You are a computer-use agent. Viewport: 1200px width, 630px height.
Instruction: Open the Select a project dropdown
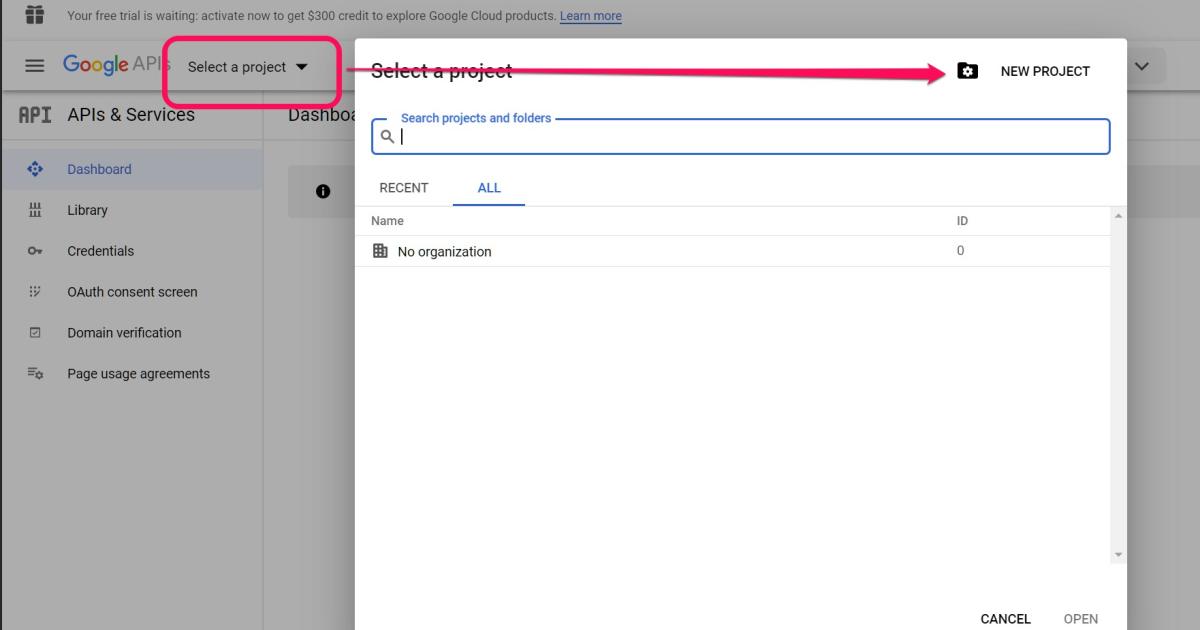248,67
